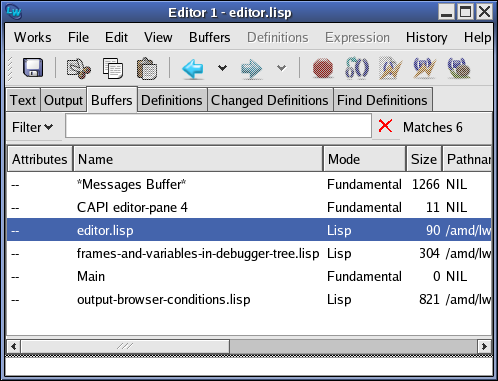Screen dimensions: 498x381
Task: Minimize the Editor 1 window
Action: (447, 12)
